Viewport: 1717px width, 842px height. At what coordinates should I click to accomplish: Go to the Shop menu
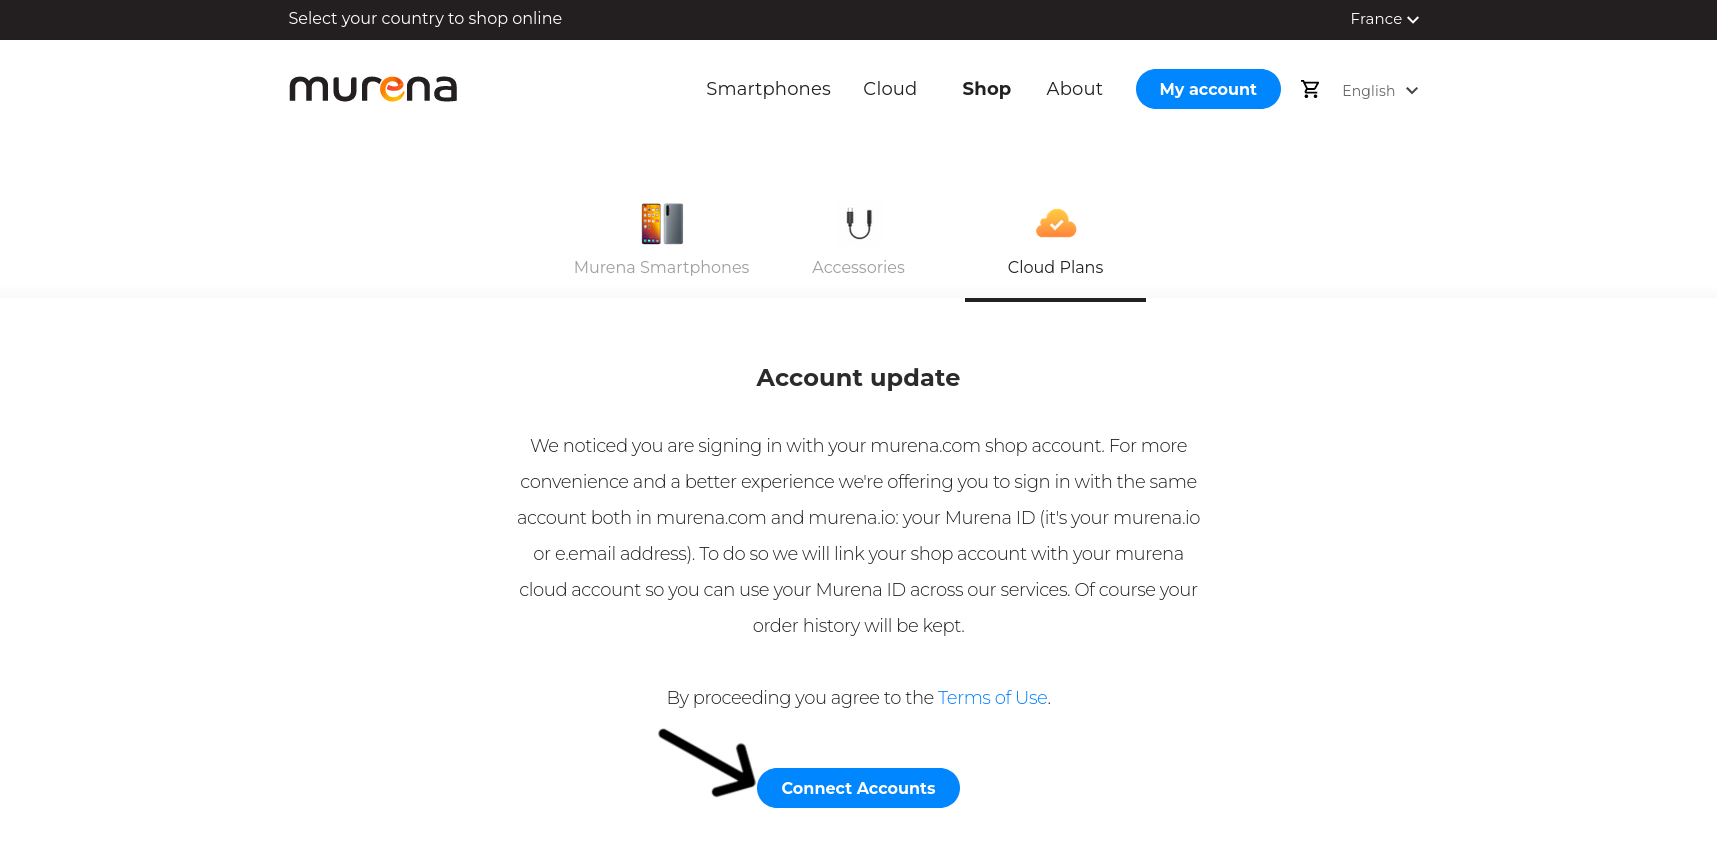986,89
